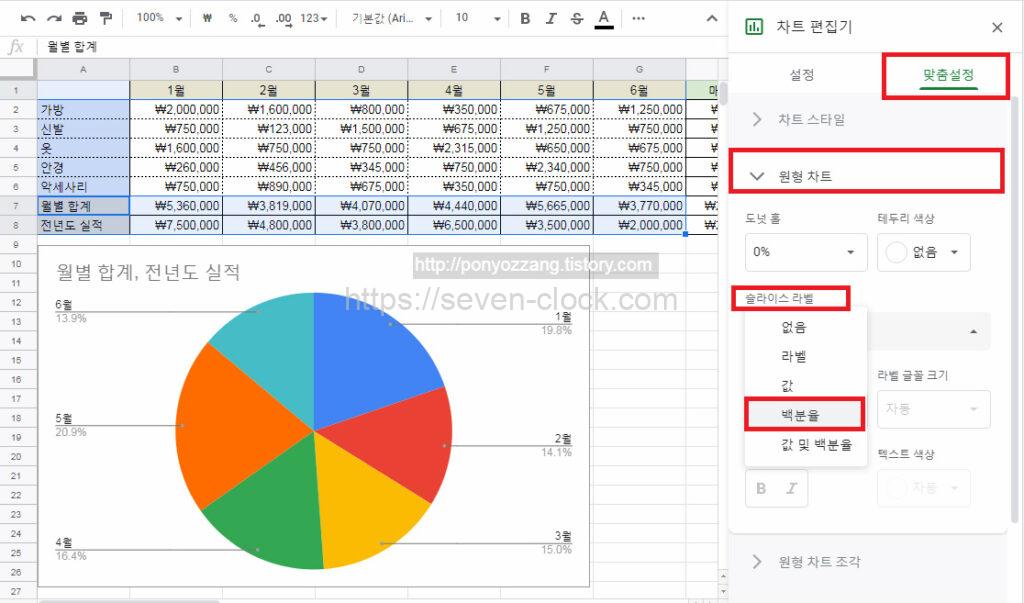The height and width of the screenshot is (603, 1024).
Task: Expand the 원형 차트 조각 section
Action: [818, 561]
